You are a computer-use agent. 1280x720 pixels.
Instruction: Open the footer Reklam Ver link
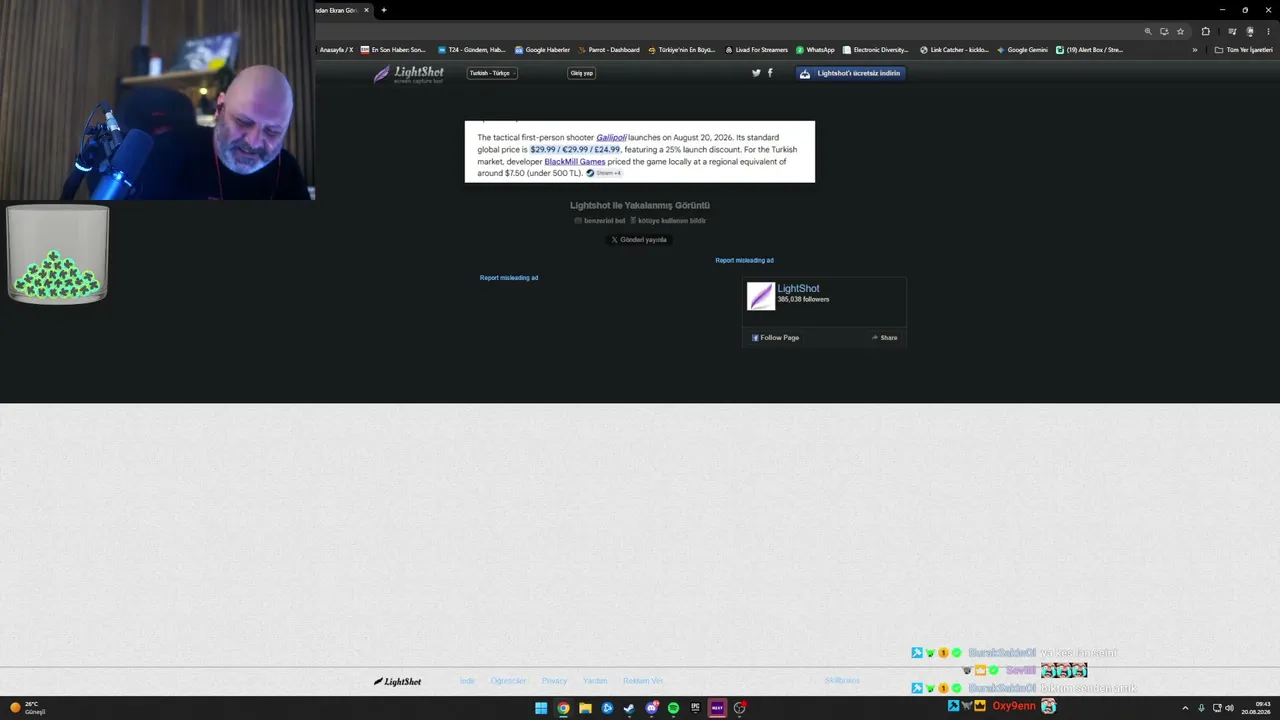[x=643, y=681]
